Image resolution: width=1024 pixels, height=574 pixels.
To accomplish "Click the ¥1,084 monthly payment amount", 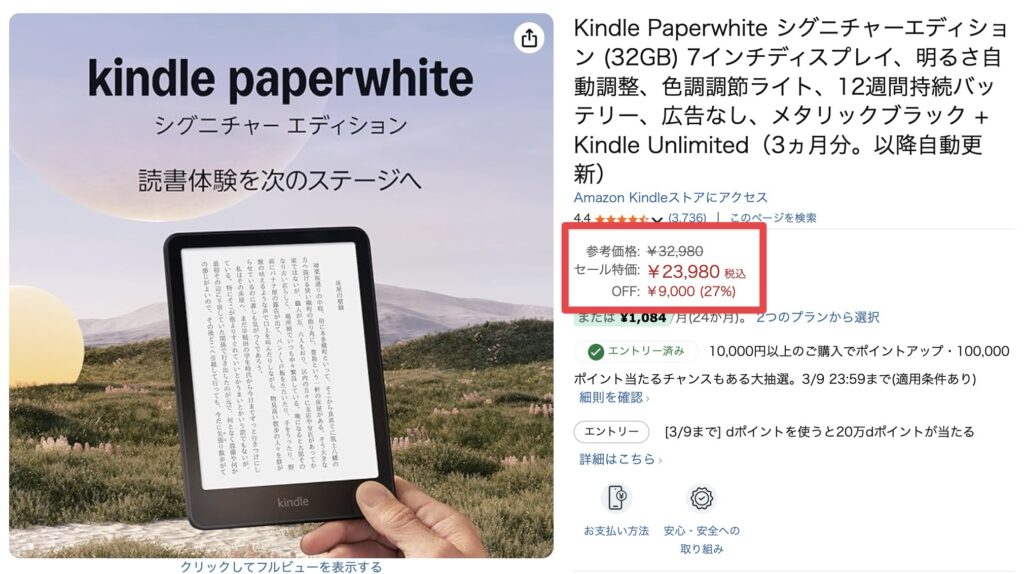I will pyautogui.click(x=643, y=317).
